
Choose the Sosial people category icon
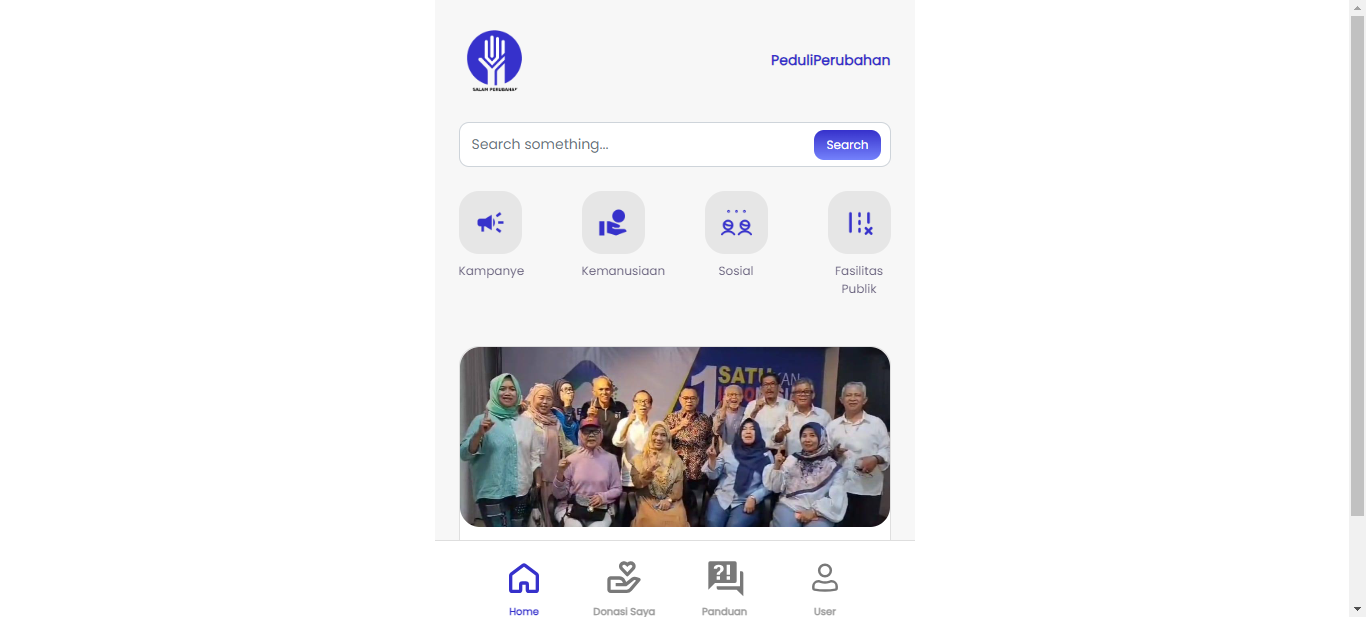point(736,222)
